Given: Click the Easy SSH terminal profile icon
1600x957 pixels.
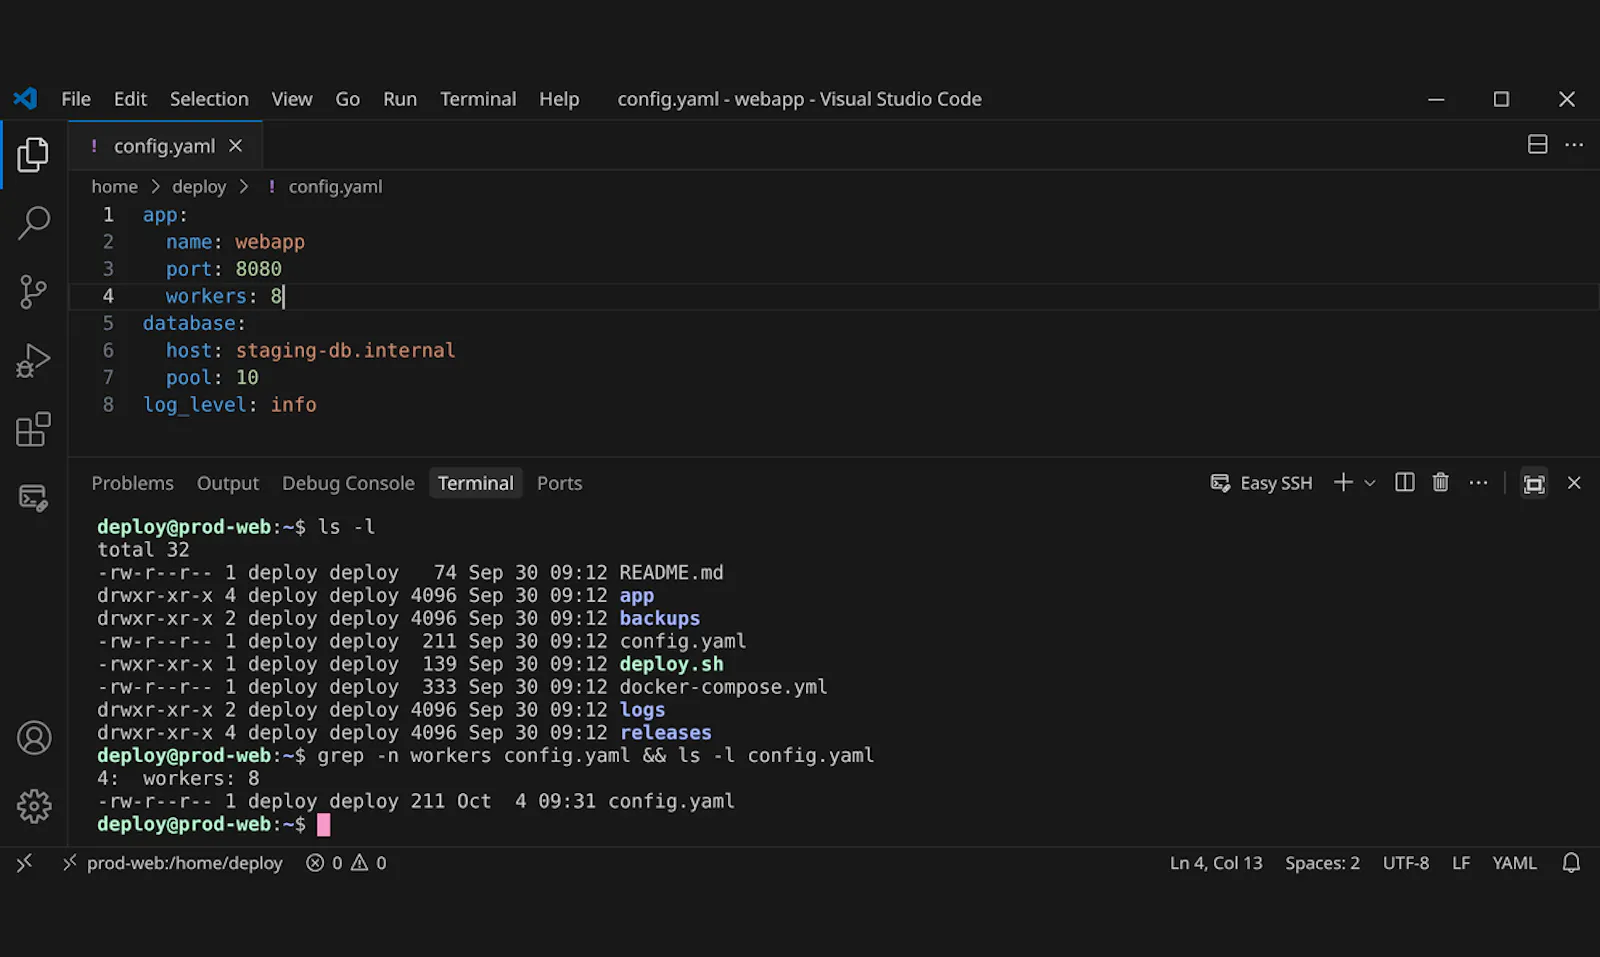Looking at the screenshot, I should (1220, 483).
